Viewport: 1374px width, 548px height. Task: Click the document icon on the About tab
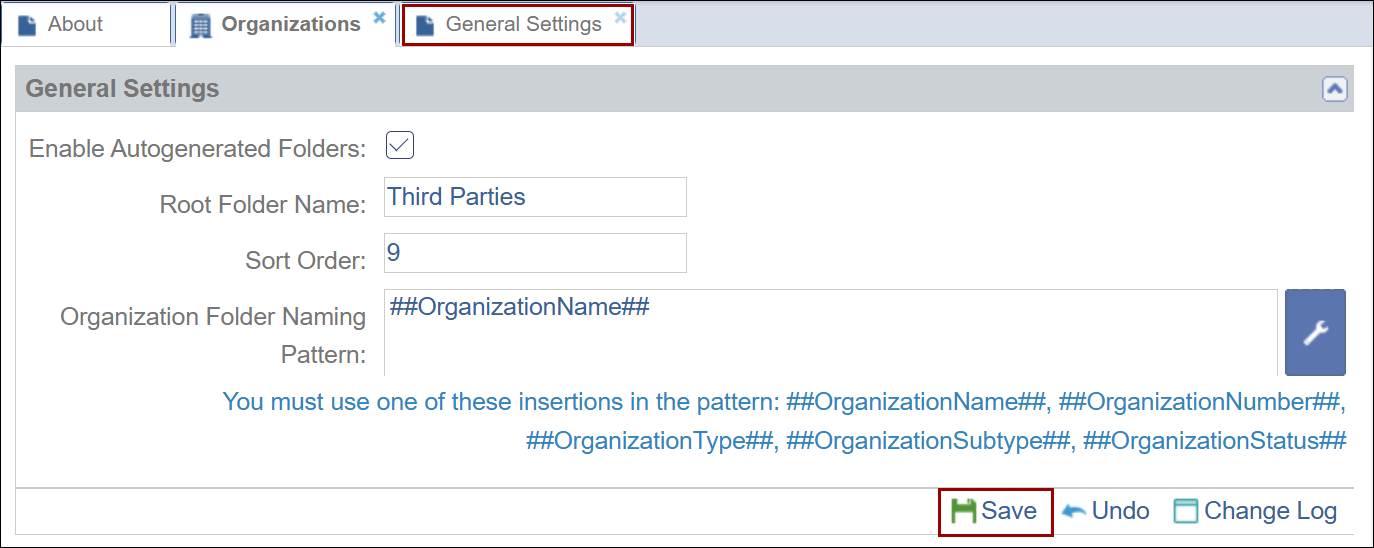[27, 25]
